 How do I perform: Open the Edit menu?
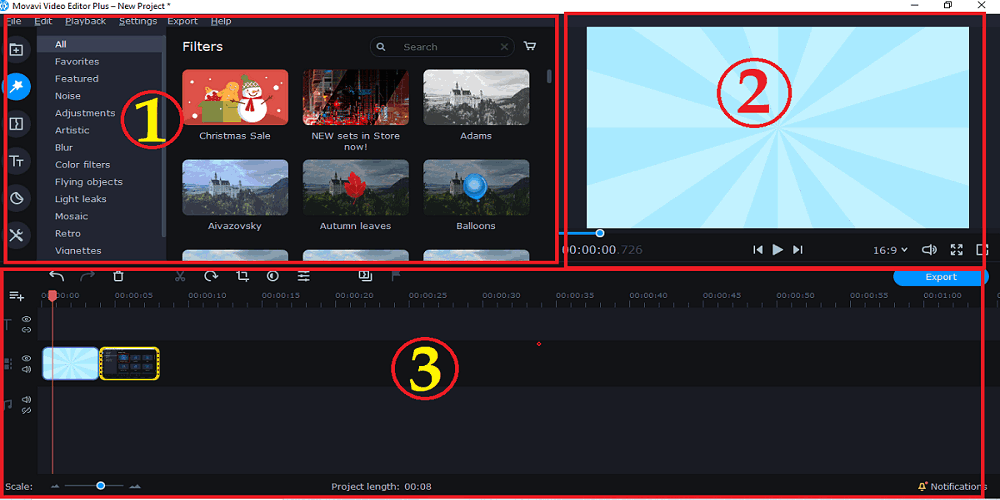(43, 21)
